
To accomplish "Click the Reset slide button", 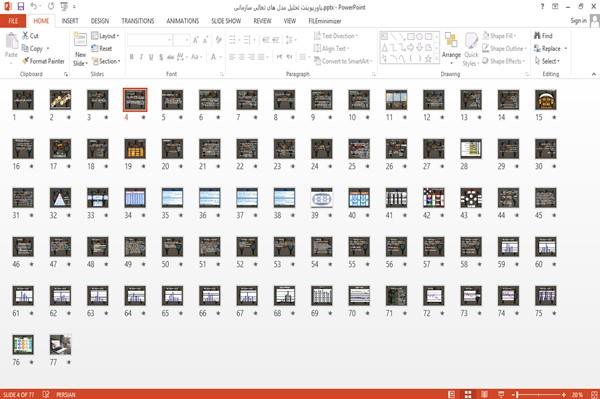I will coord(102,49).
